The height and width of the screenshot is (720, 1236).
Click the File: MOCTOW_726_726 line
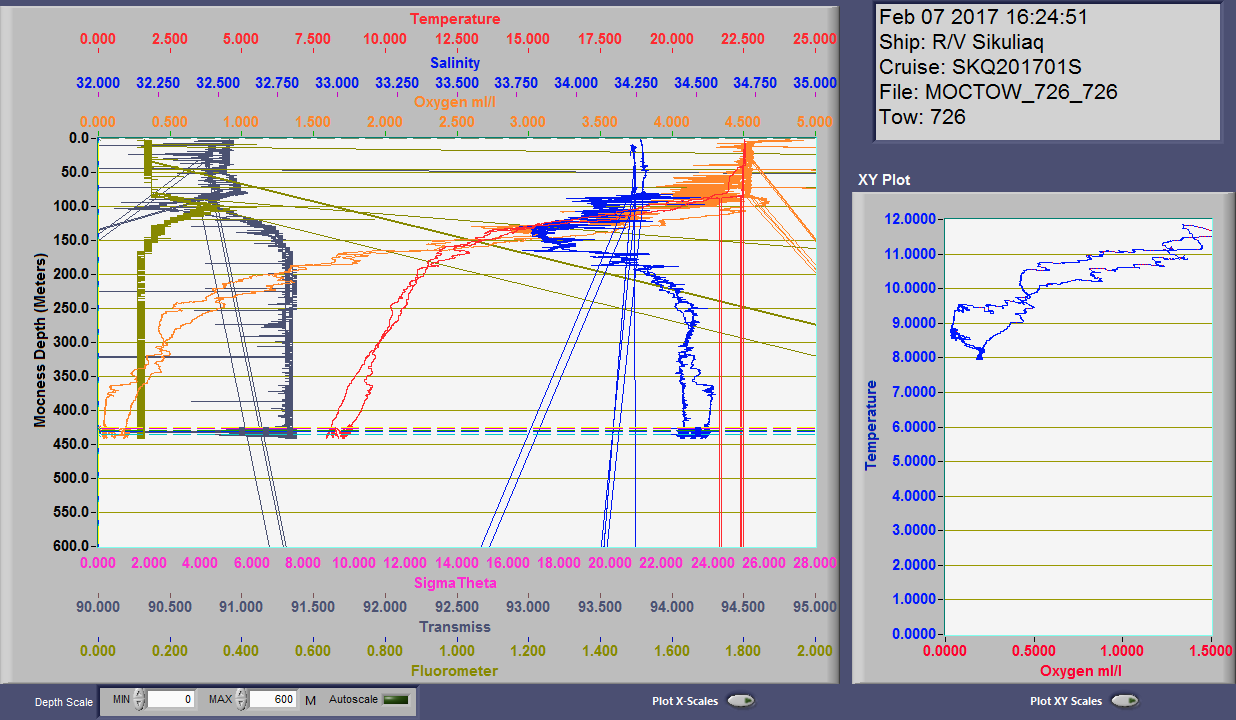tap(998, 92)
